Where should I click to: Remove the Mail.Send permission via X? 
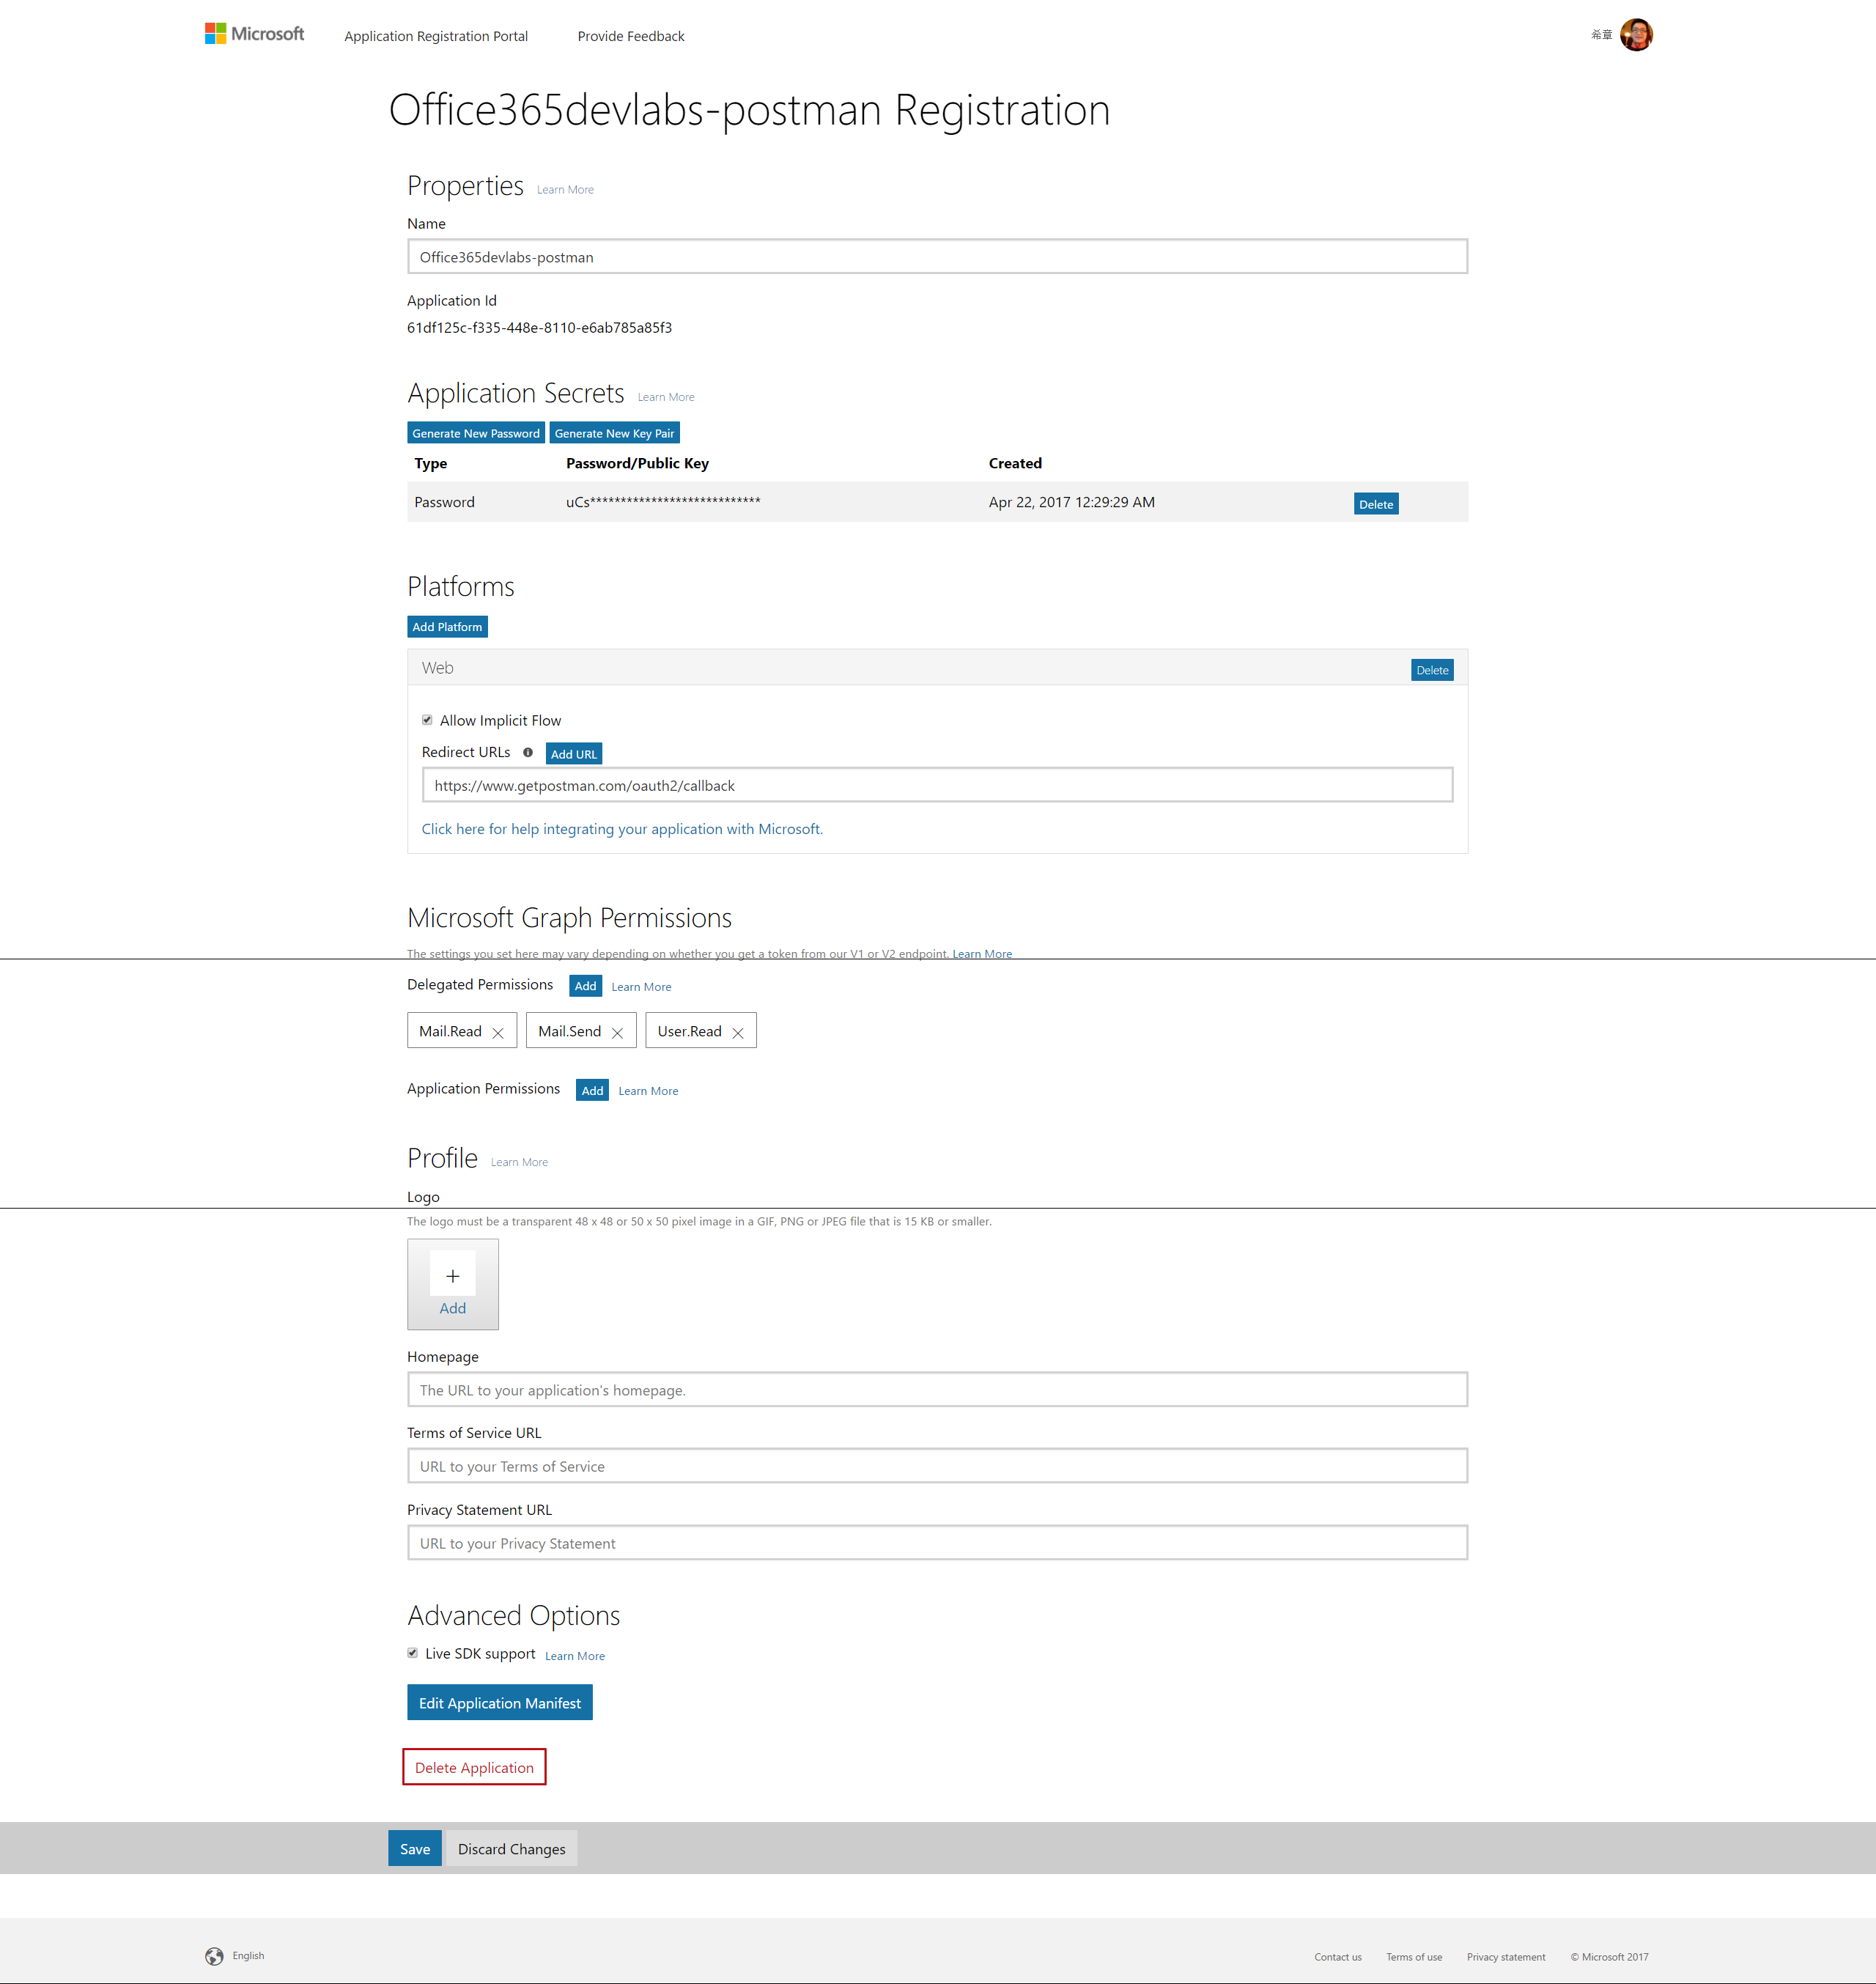(x=617, y=1033)
